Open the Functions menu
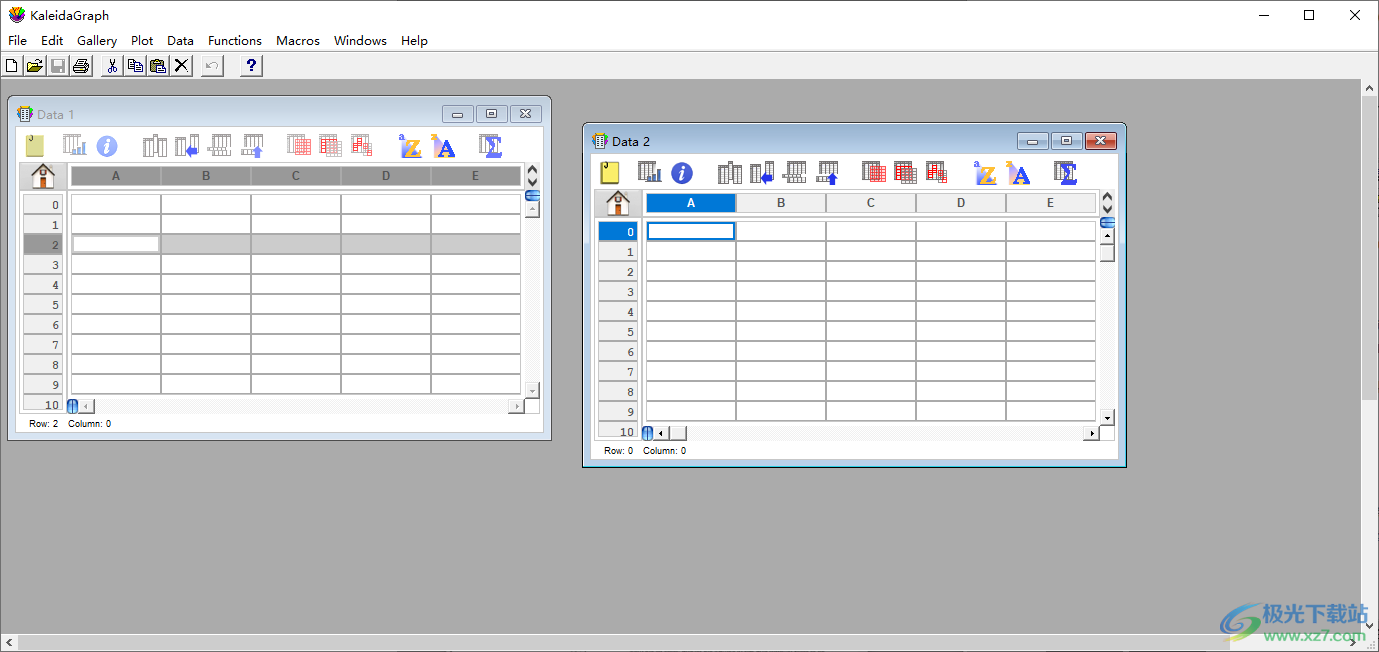The image size is (1379, 652). [235, 41]
